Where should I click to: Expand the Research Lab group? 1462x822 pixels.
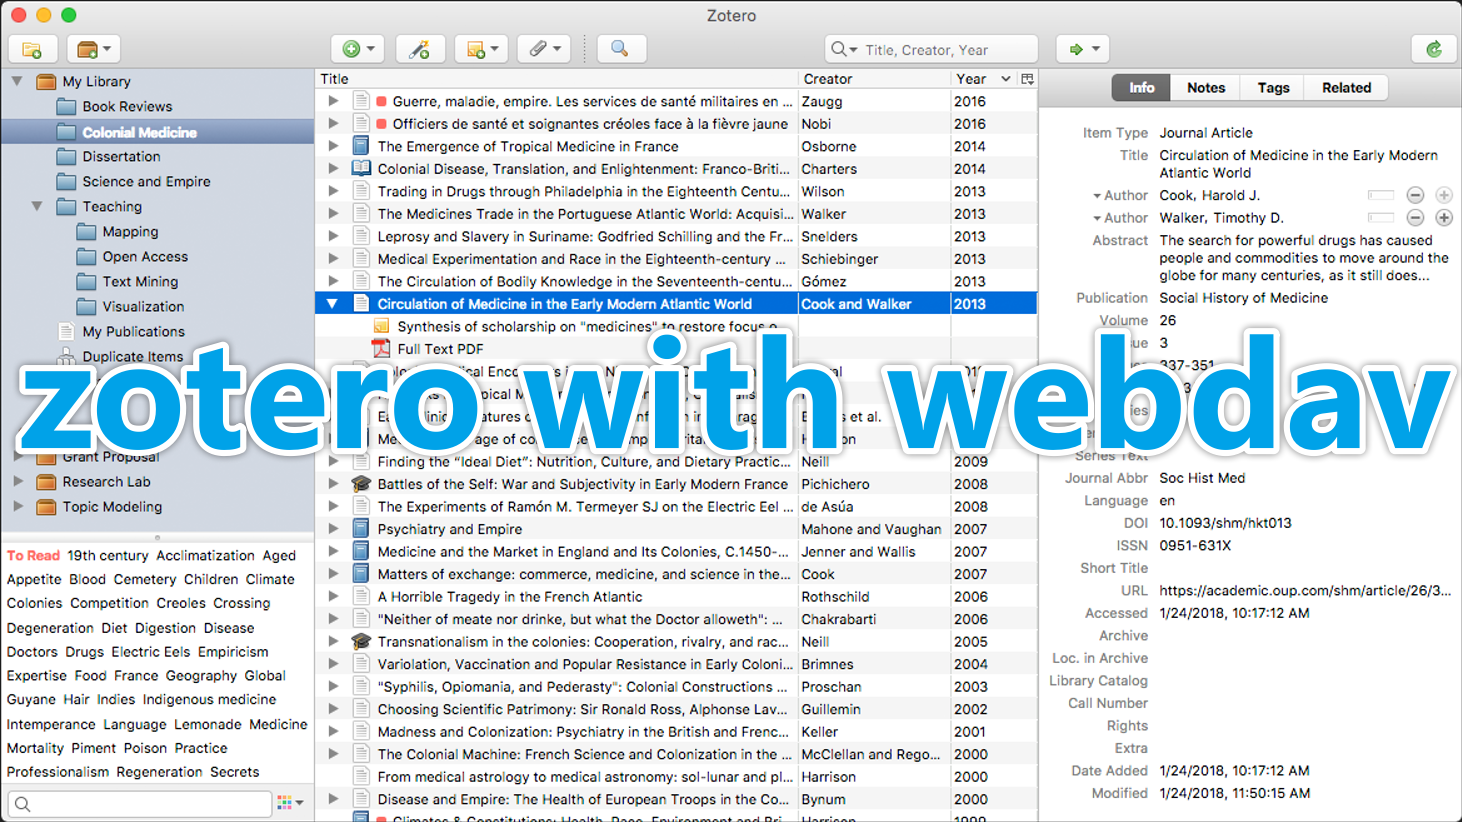click(17, 481)
